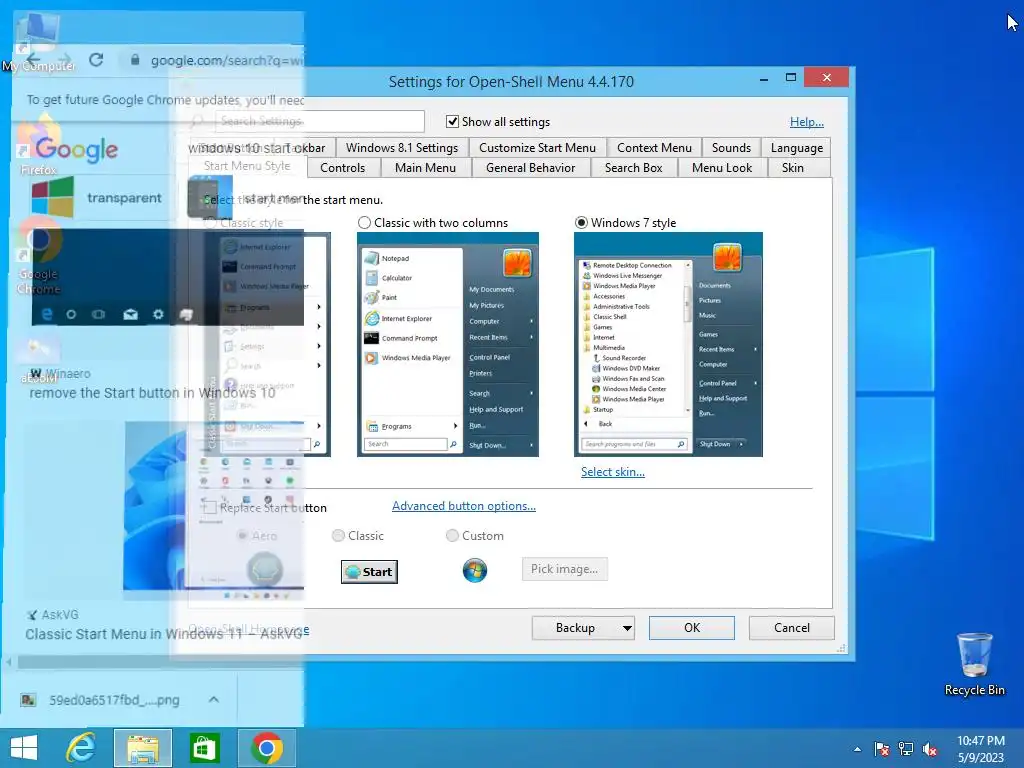Click the Windows 7 style preview image
The image size is (1024, 768).
click(x=668, y=344)
